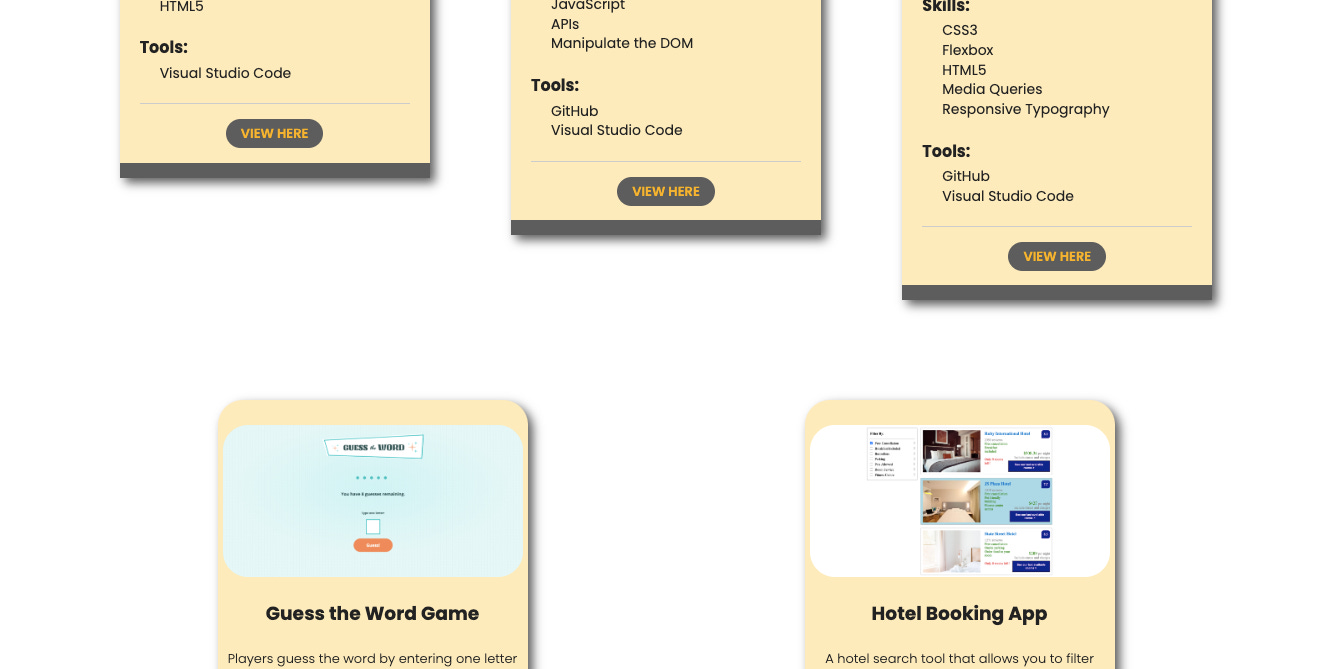This screenshot has width=1326, height=669.
Task: Click the 'Manipulate the DOM' skill text
Action: (x=622, y=43)
